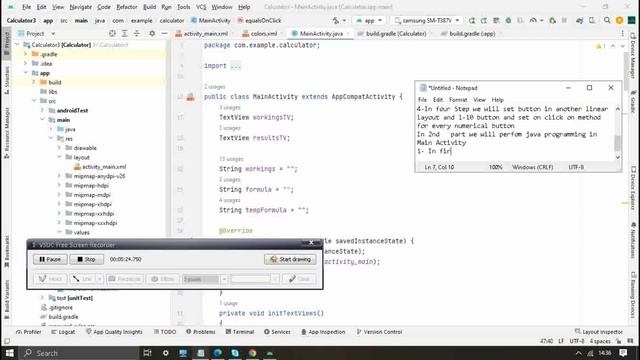This screenshot has width=640, height=360.
Task: Open the Version Control tool window
Action: pyautogui.click(x=379, y=332)
